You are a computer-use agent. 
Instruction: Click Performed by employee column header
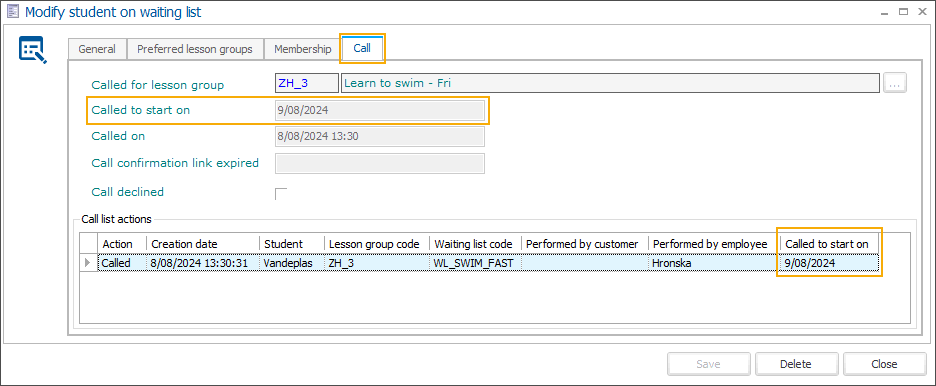coord(714,244)
